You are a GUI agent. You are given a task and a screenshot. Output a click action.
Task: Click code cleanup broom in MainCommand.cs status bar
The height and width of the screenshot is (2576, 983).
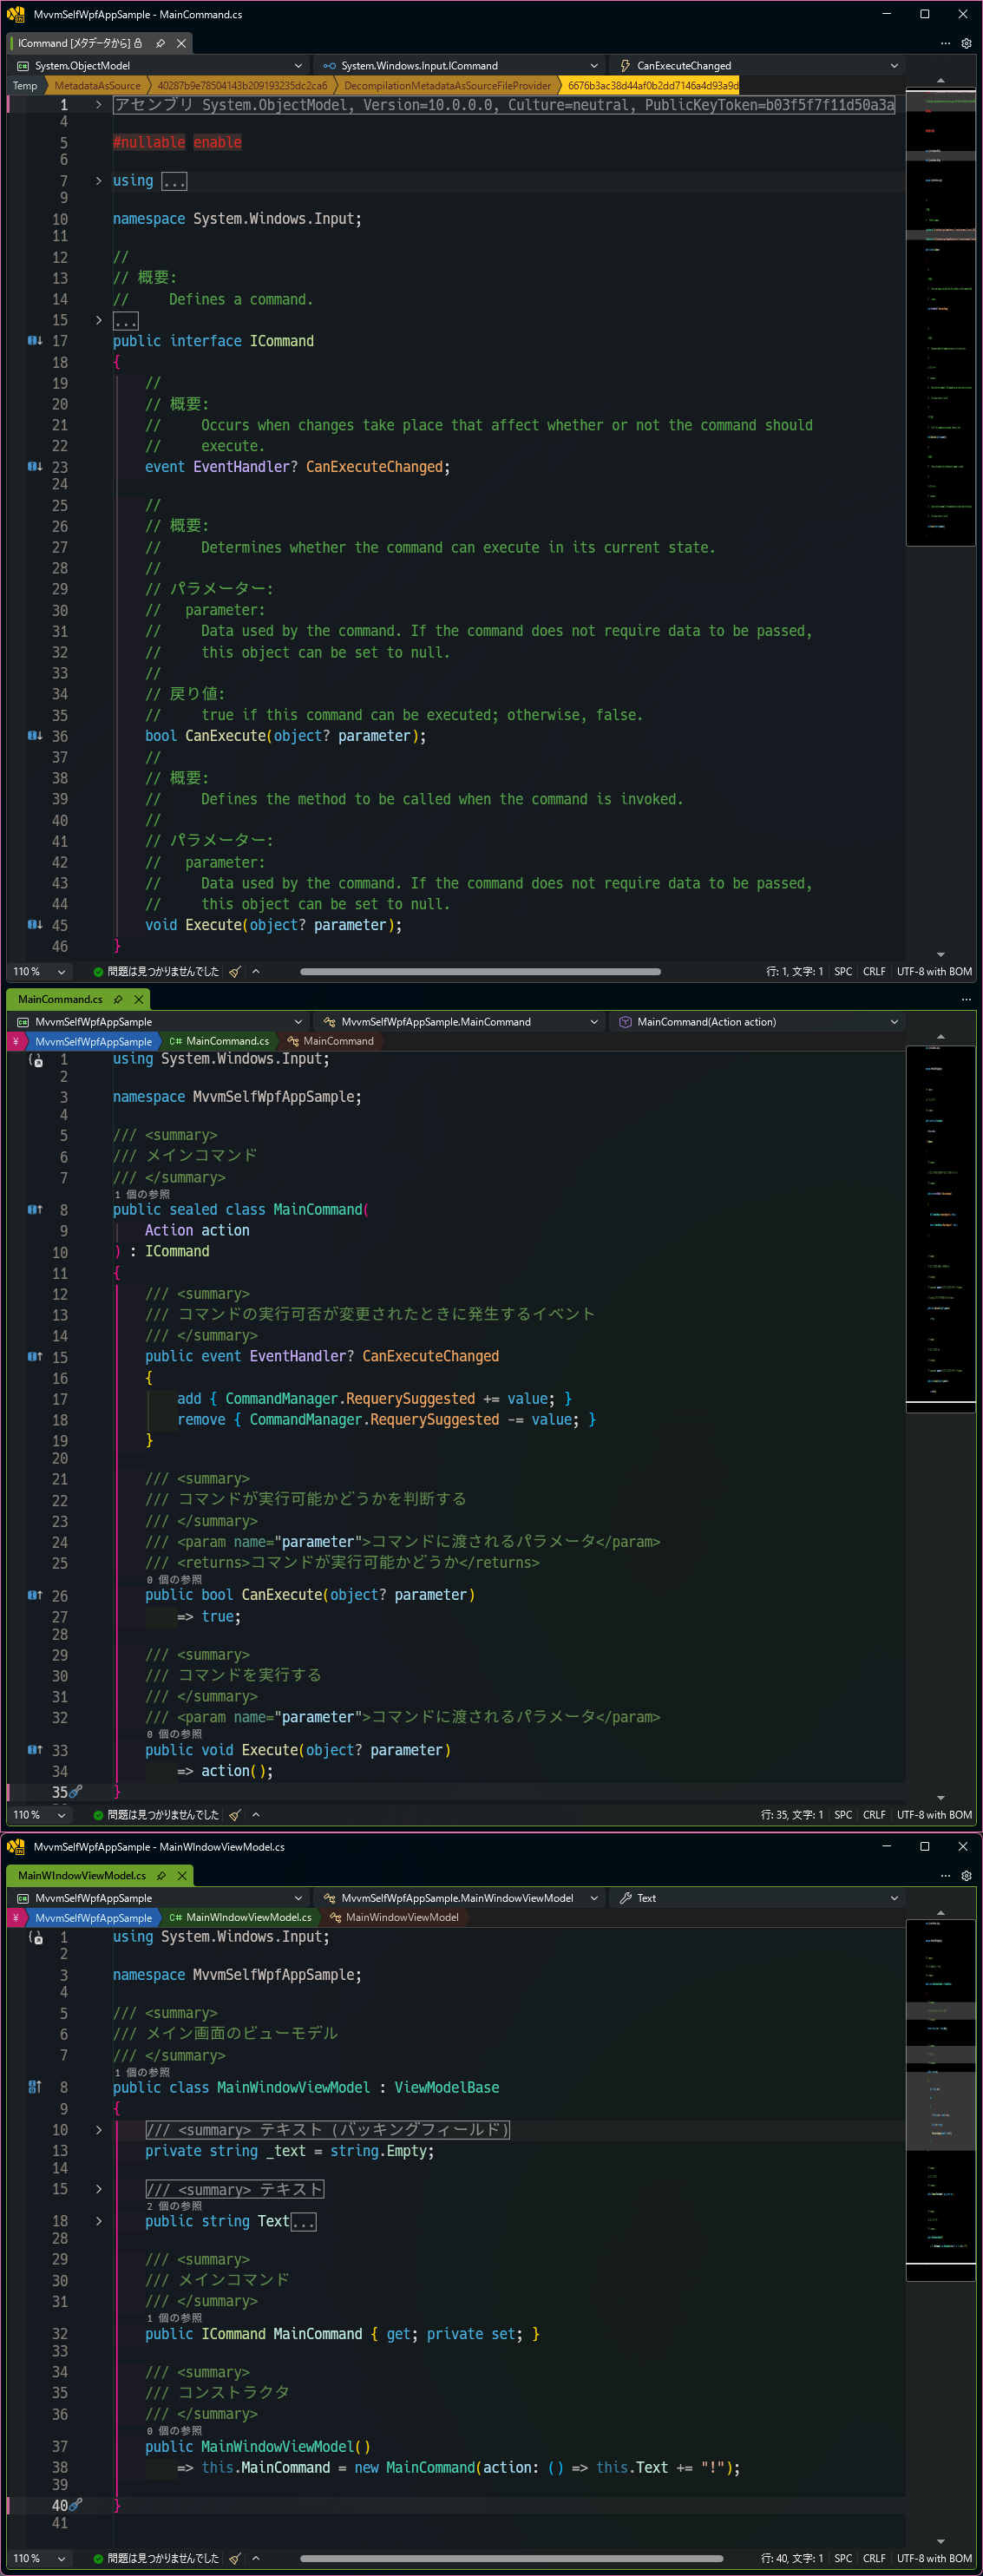(235, 1814)
